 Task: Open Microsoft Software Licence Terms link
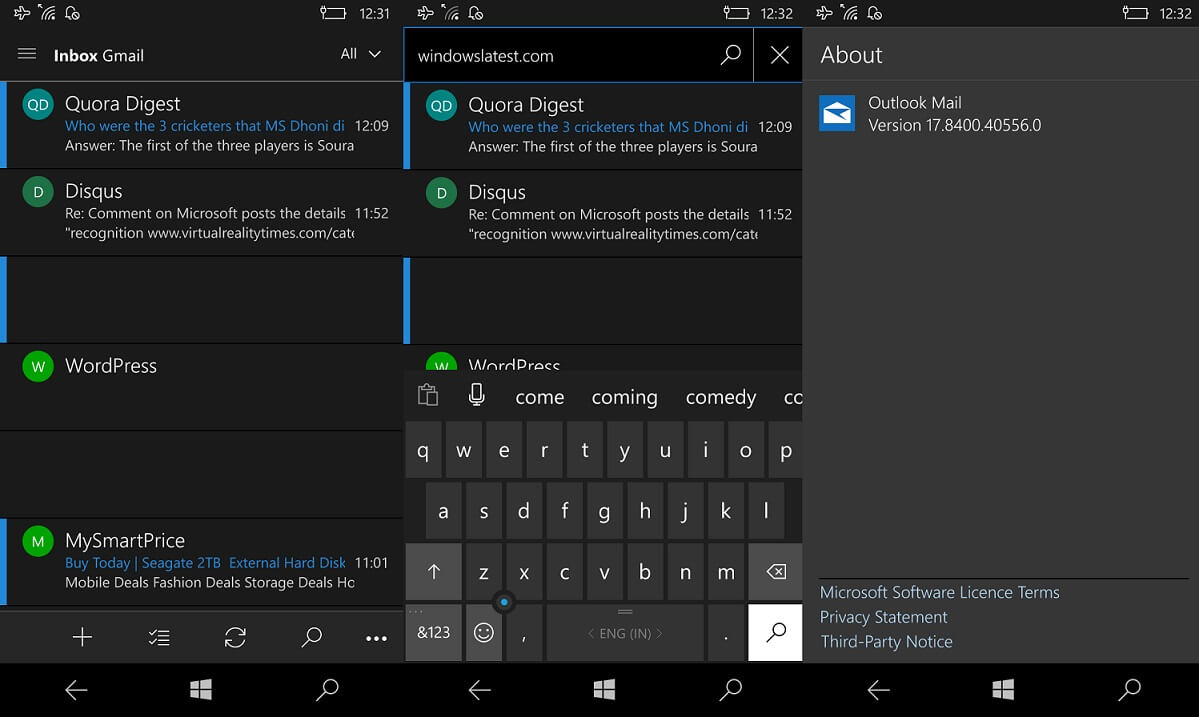[940, 592]
